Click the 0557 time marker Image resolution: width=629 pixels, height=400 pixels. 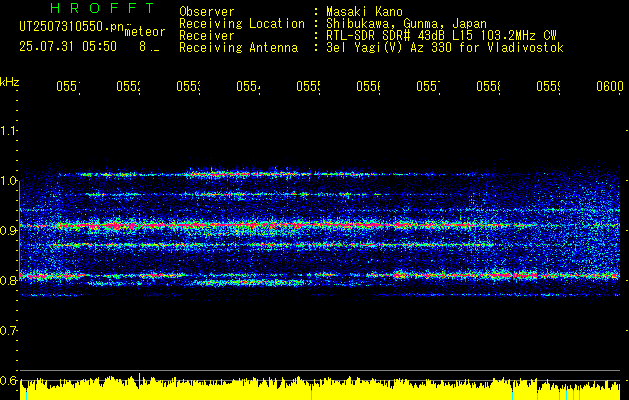click(428, 86)
